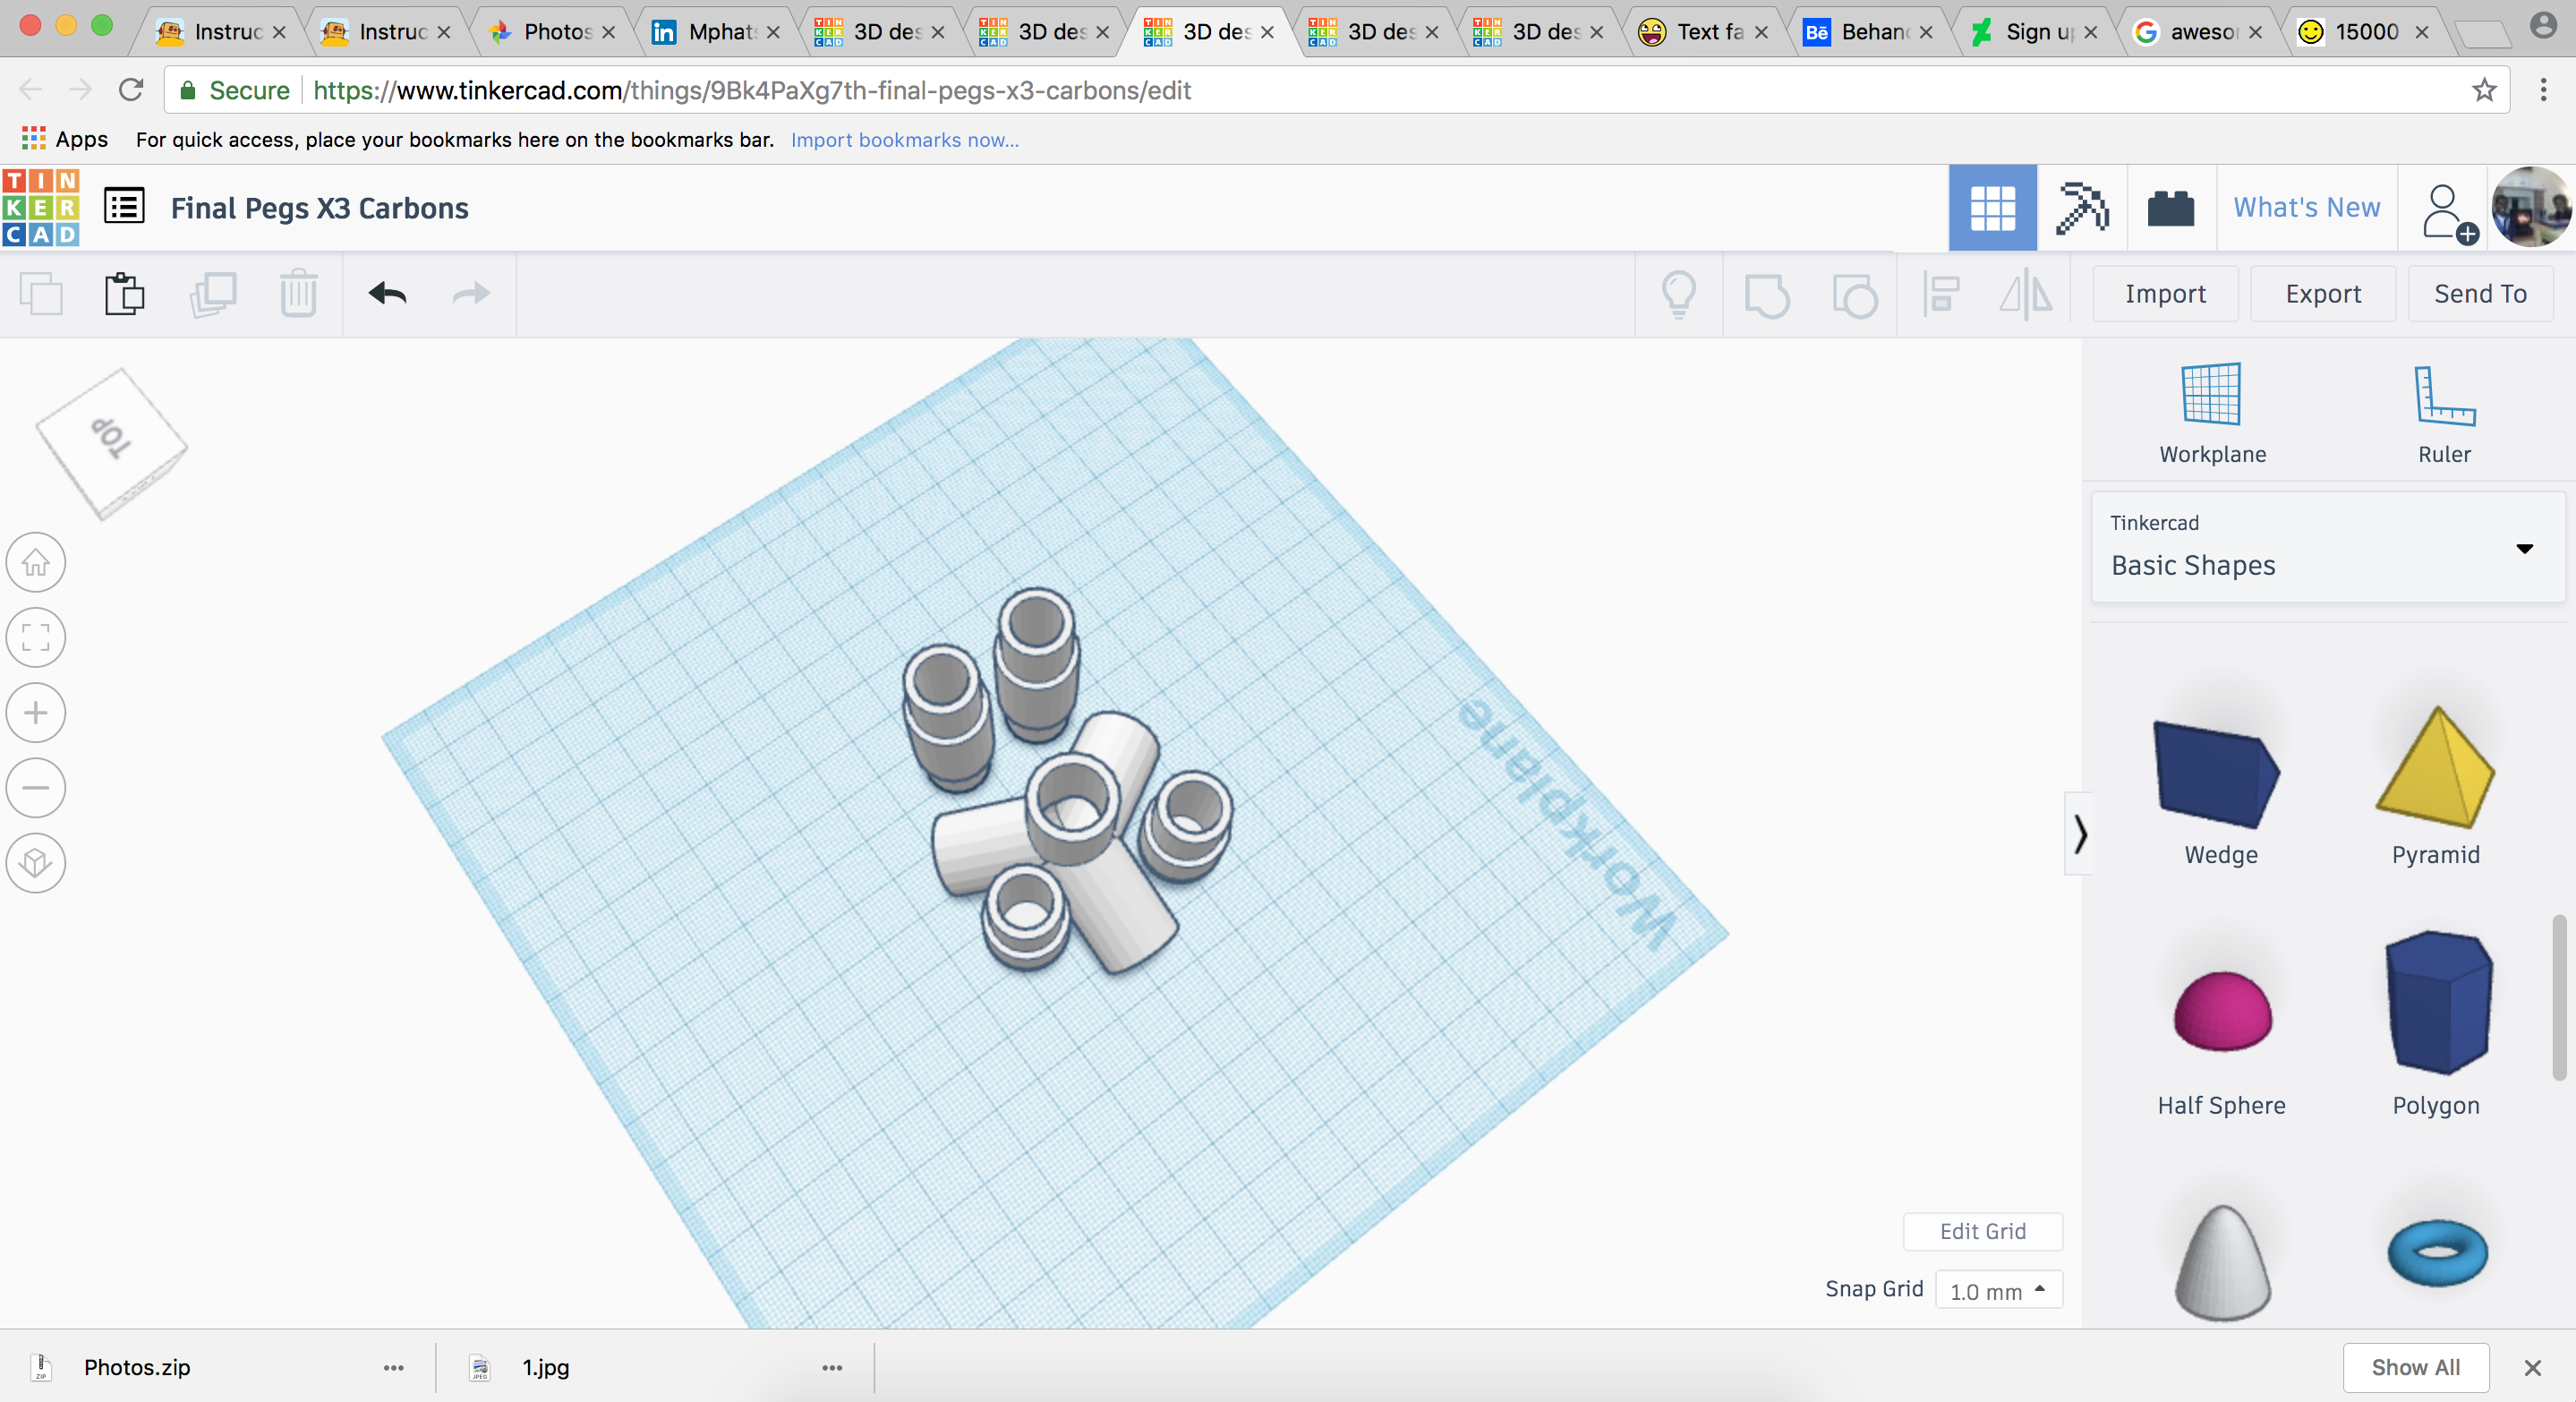The height and width of the screenshot is (1402, 2576).
Task: Click the Zoom in plus icon
Action: click(x=36, y=713)
